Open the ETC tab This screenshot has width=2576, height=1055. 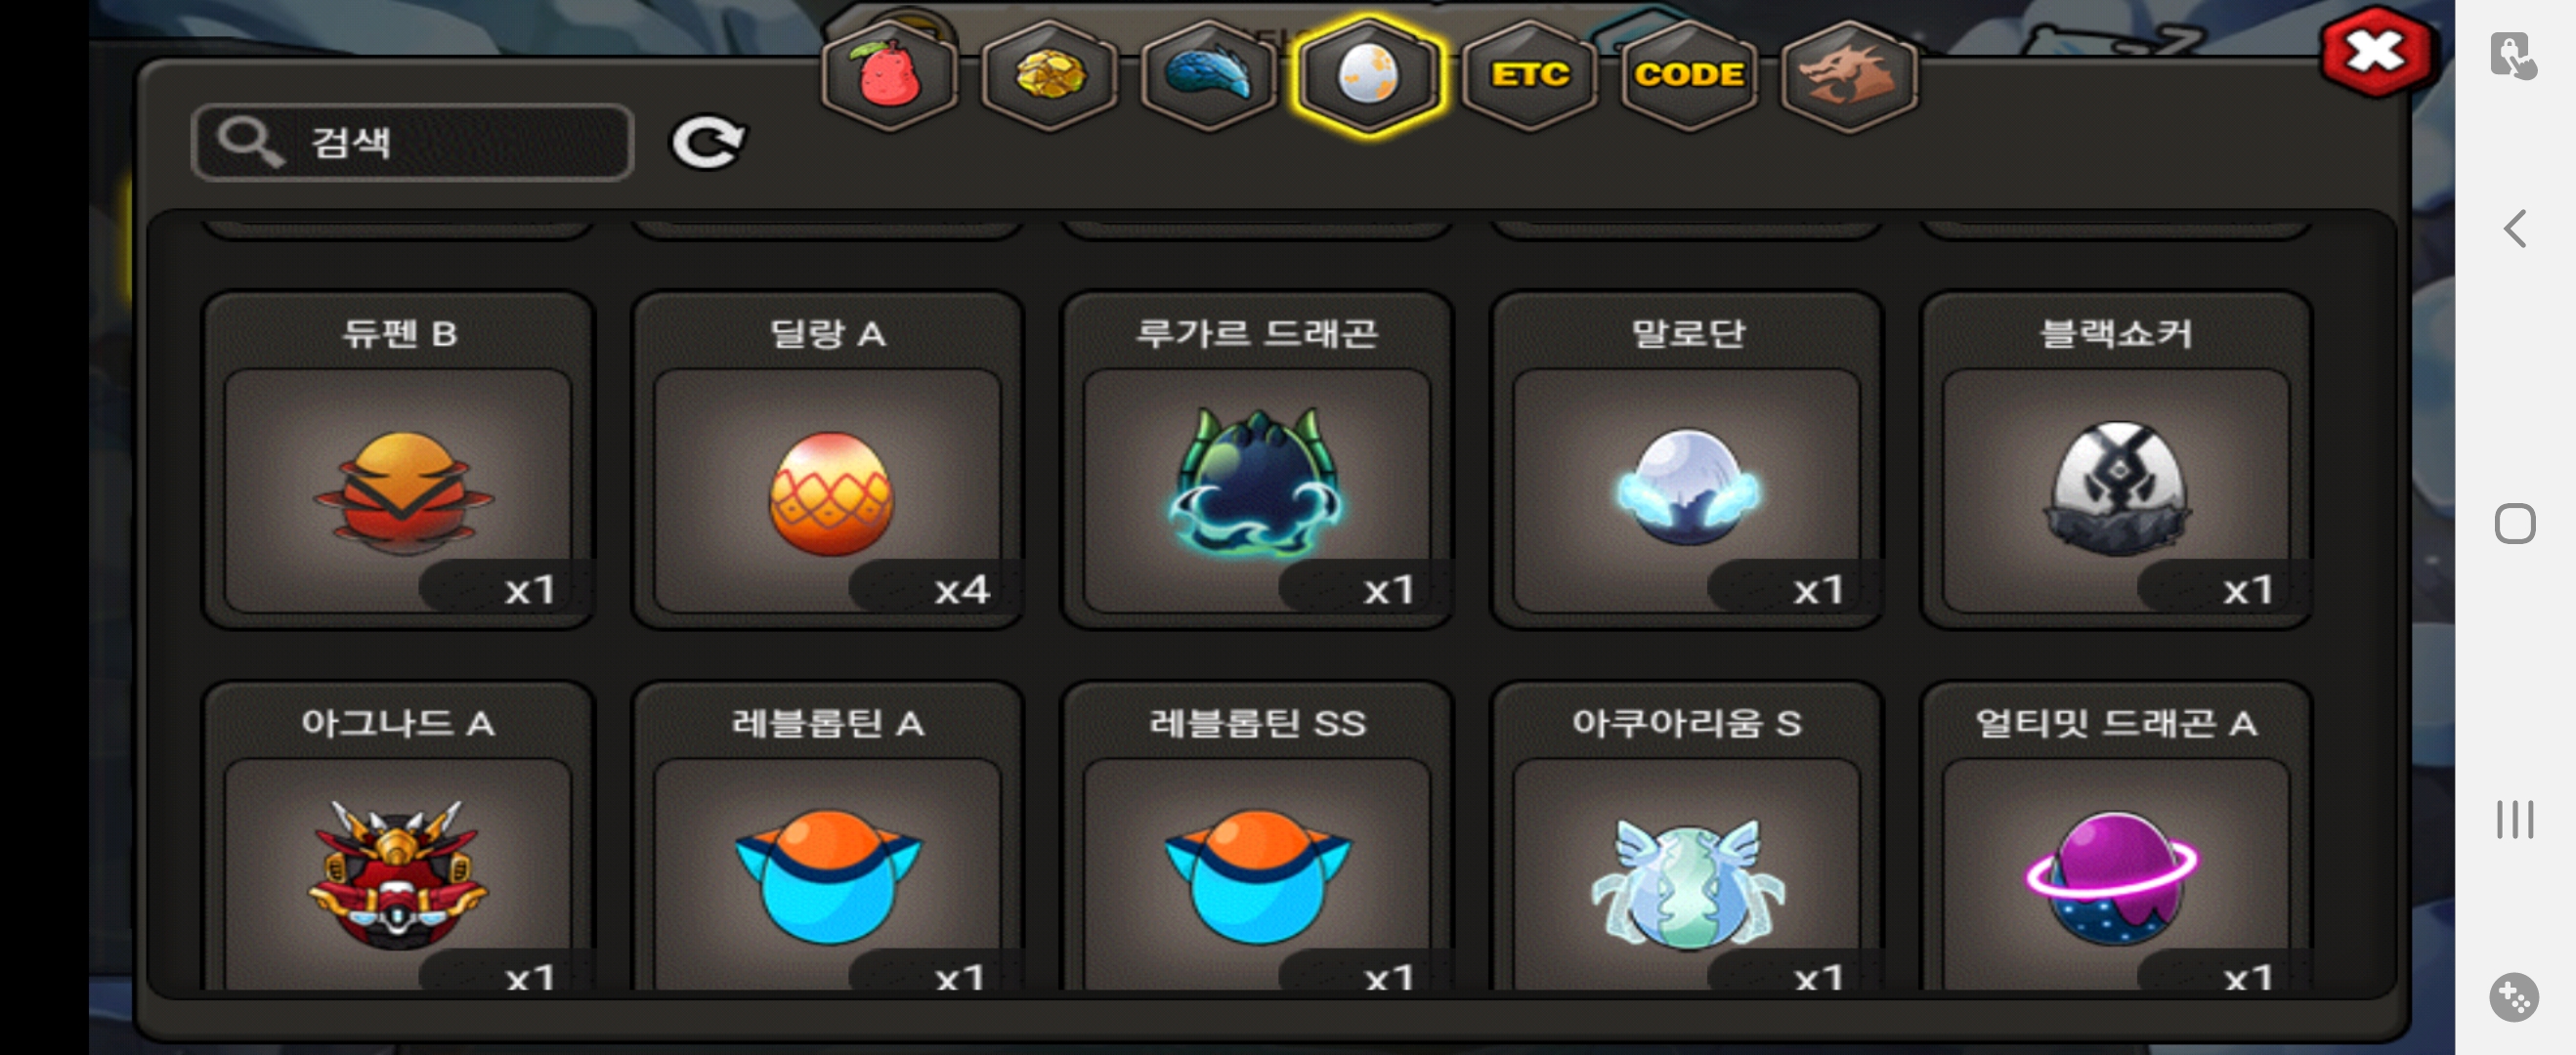pos(1529,76)
